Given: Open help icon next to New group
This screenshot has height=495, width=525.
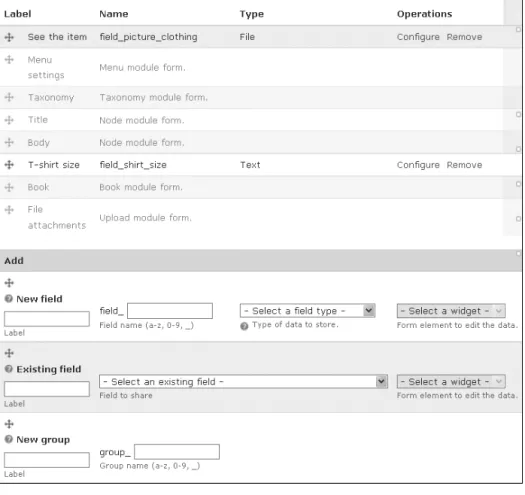Looking at the screenshot, I should click(x=9, y=439).
